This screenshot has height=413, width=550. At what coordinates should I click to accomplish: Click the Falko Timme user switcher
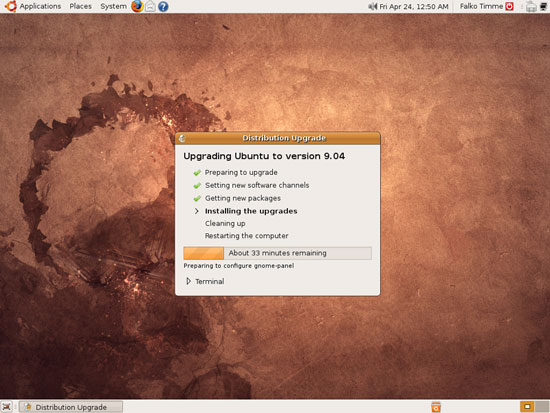(481, 6)
